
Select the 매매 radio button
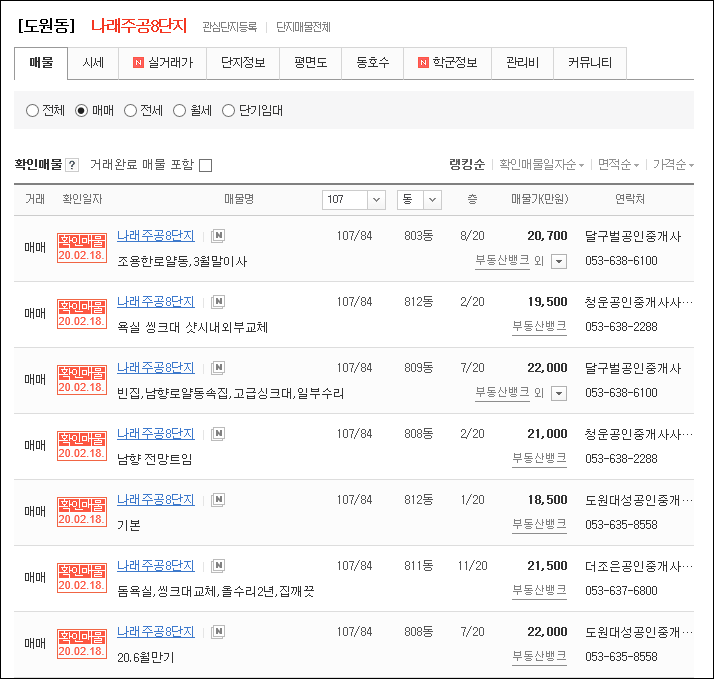(x=82, y=111)
